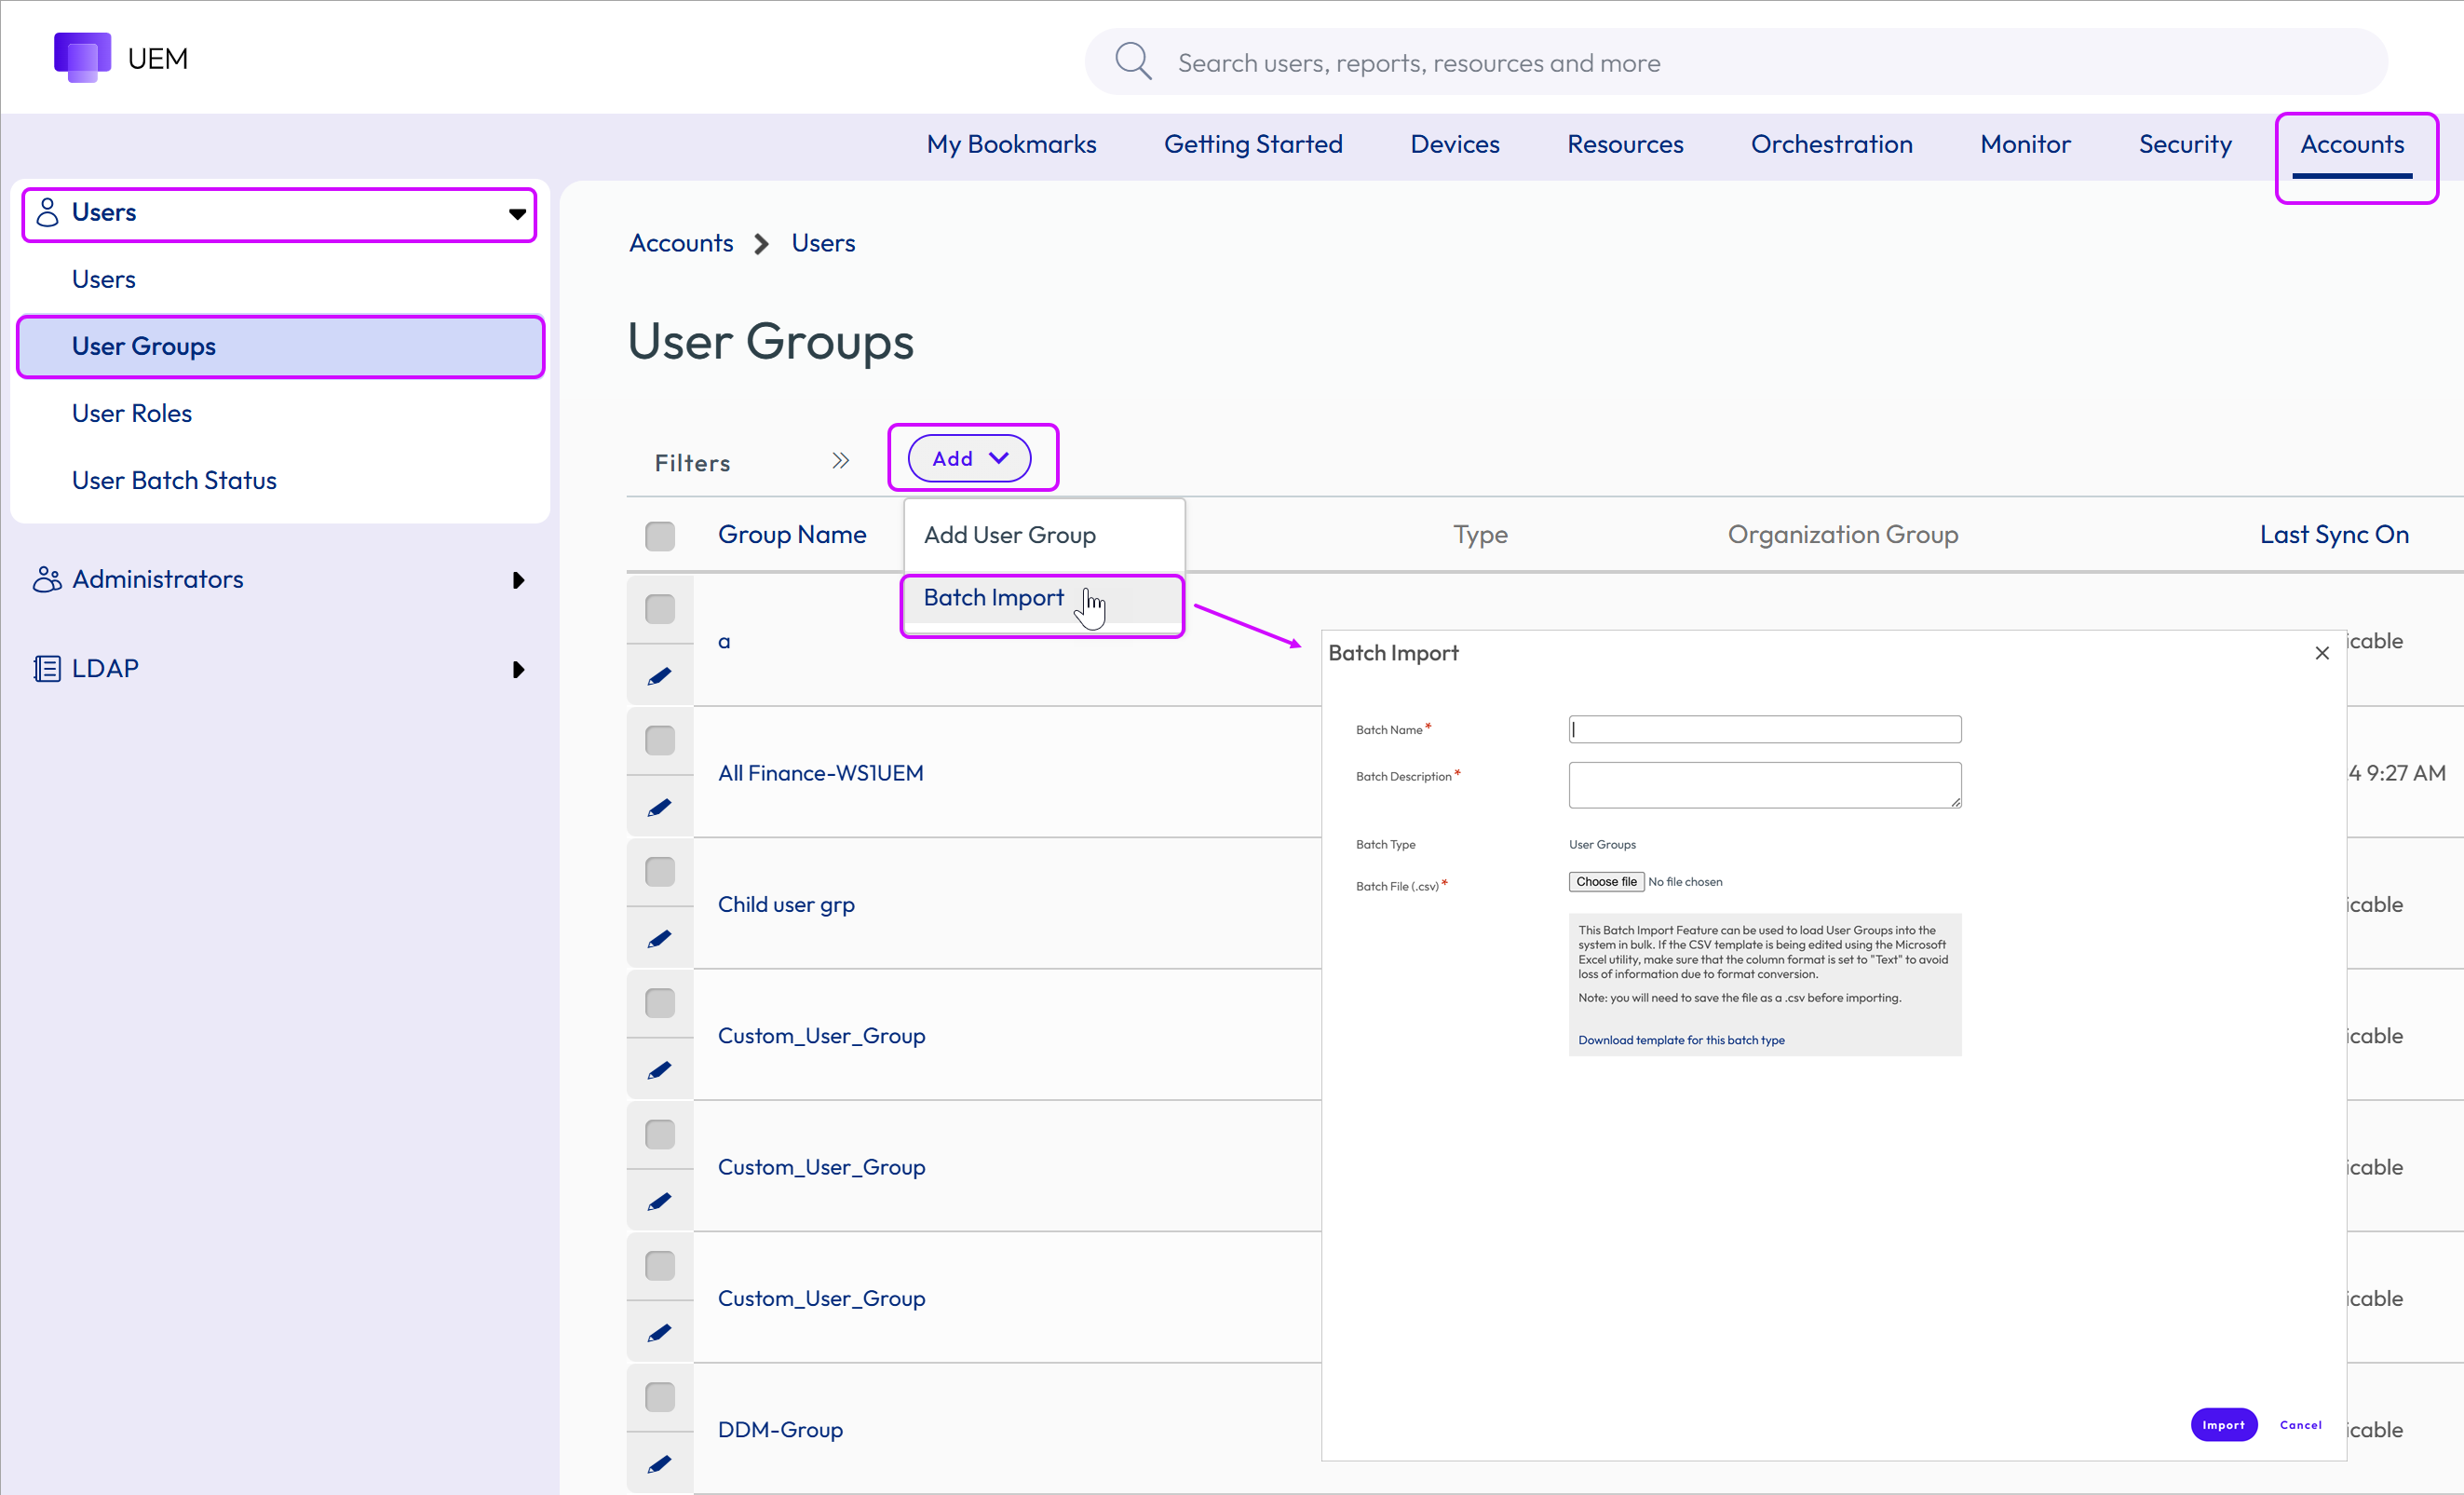Image resolution: width=2464 pixels, height=1495 pixels.
Task: Sort by Group Name column header
Action: pos(792,534)
